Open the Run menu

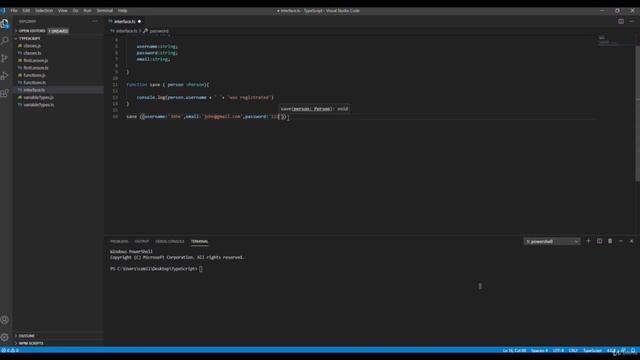(87, 11)
